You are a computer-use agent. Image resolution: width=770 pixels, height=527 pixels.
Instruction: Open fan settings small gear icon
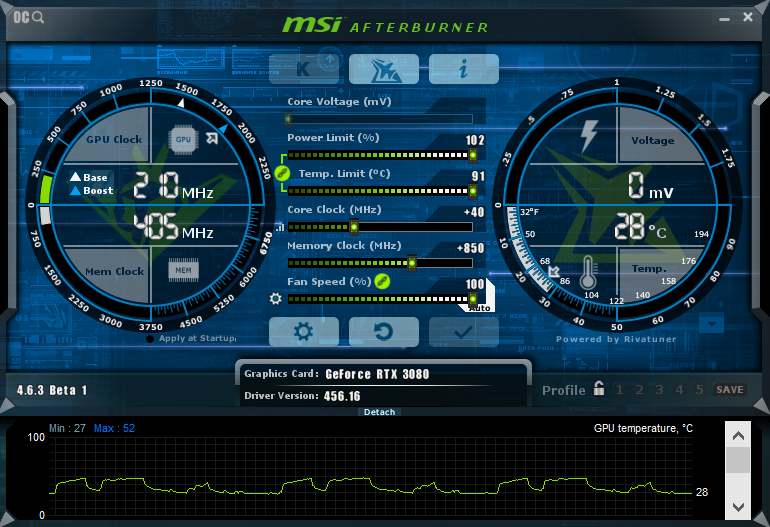(x=275, y=298)
